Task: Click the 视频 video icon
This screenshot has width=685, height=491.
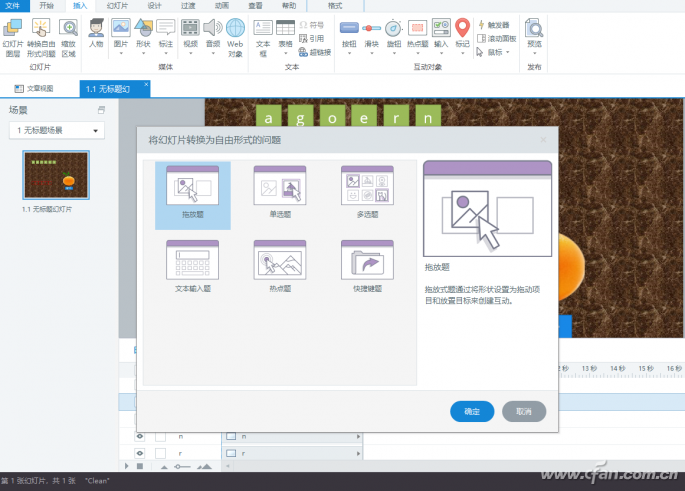Action: pos(190,28)
